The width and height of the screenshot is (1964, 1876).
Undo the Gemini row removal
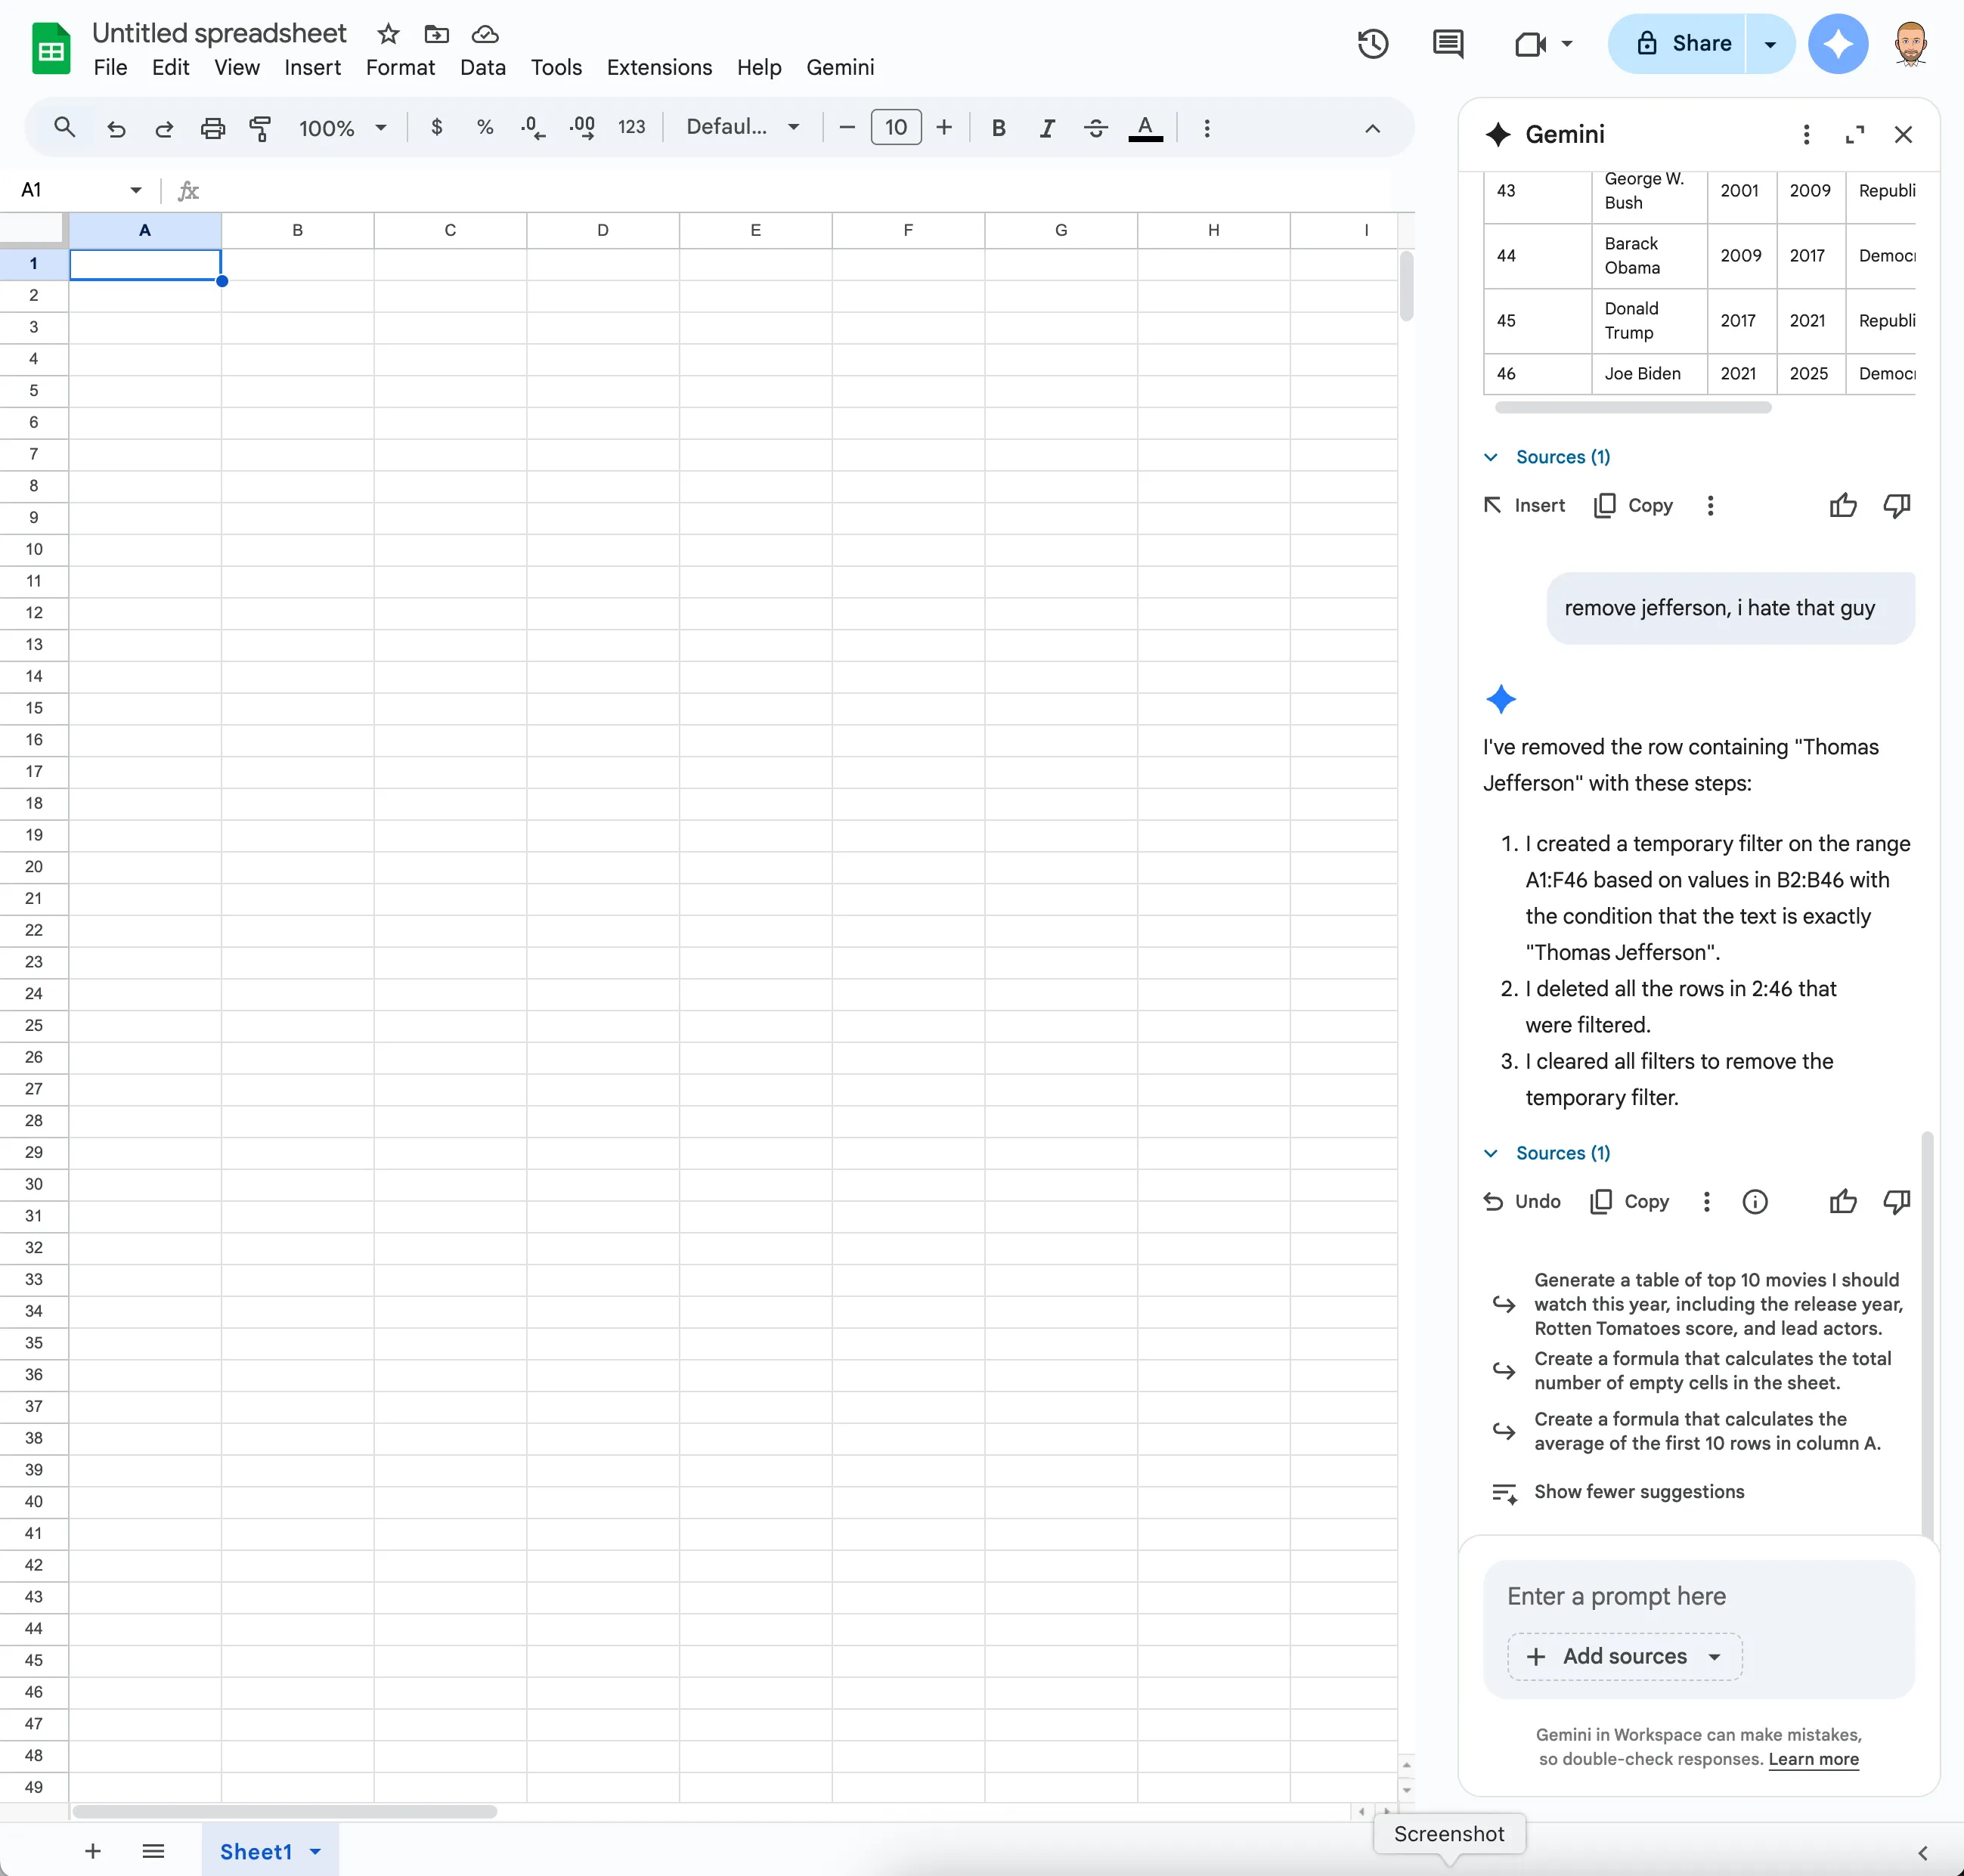pyautogui.click(x=1519, y=1202)
